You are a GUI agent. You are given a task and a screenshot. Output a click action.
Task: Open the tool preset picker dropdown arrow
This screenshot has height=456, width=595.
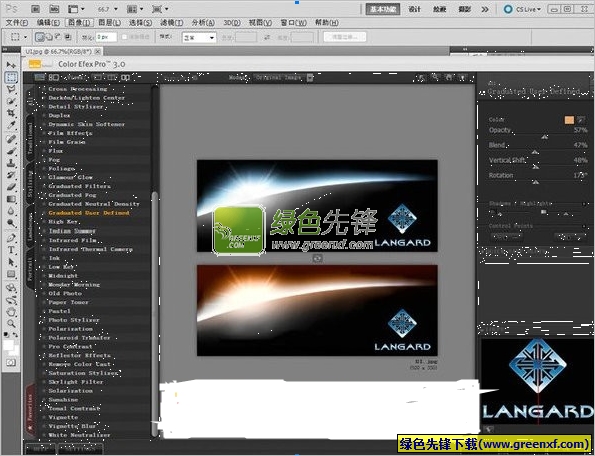(25, 37)
